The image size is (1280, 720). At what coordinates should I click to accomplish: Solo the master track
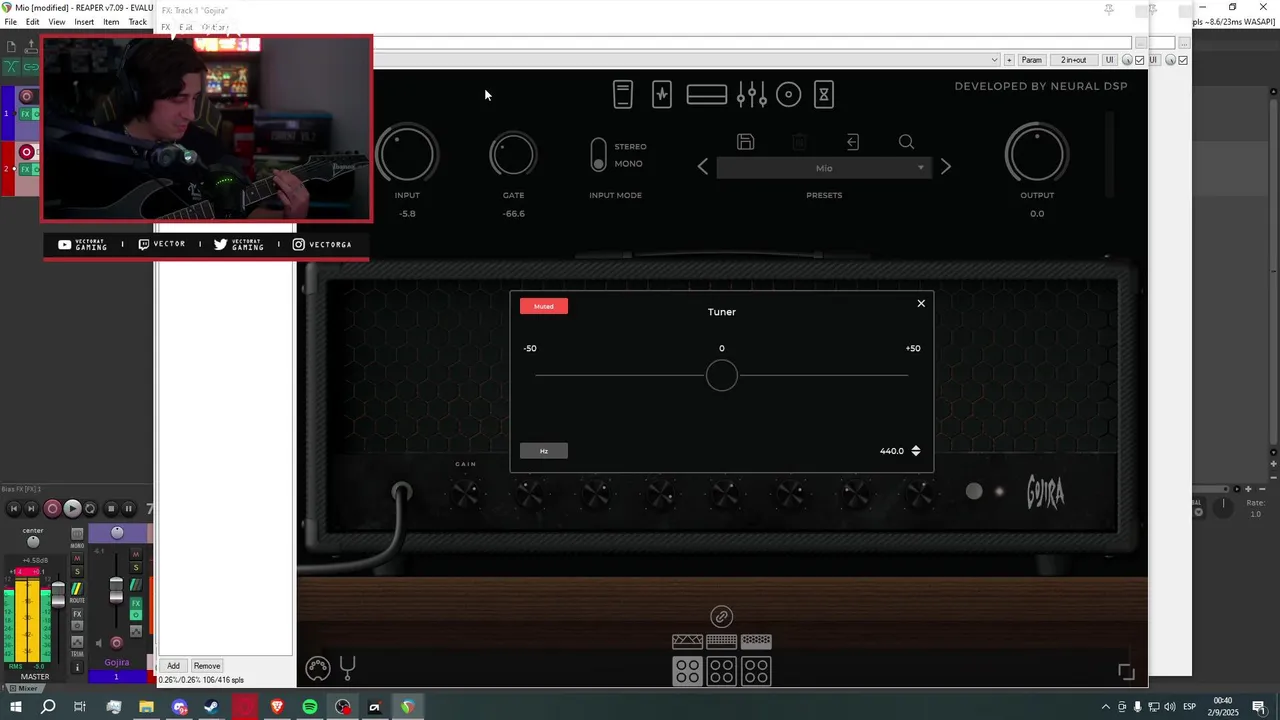click(77, 571)
